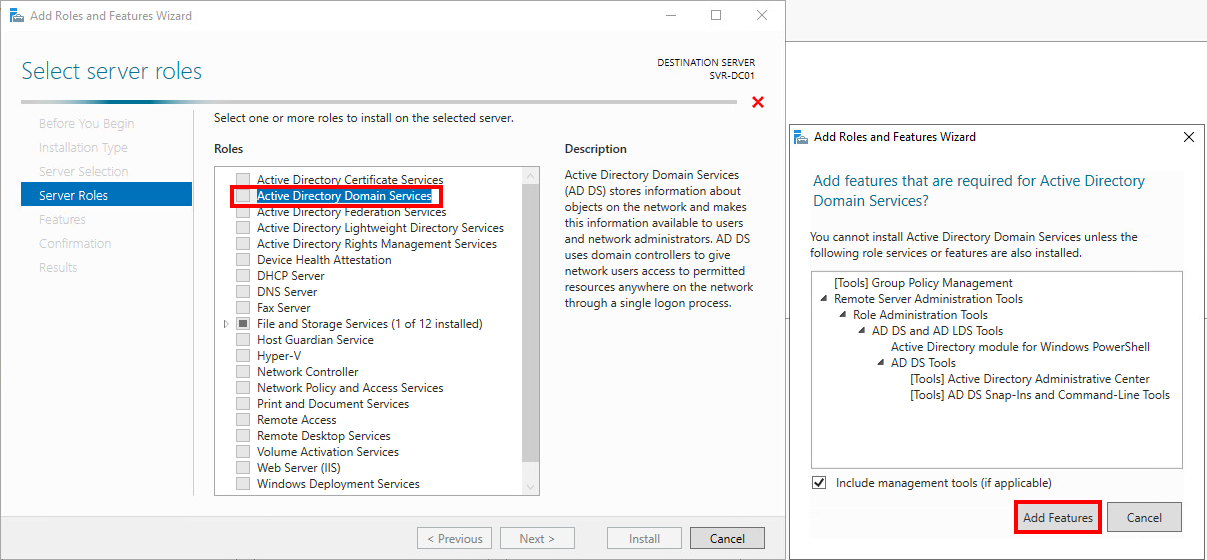This screenshot has width=1207, height=560.
Task: Click the Add Features button
Action: [1058, 518]
